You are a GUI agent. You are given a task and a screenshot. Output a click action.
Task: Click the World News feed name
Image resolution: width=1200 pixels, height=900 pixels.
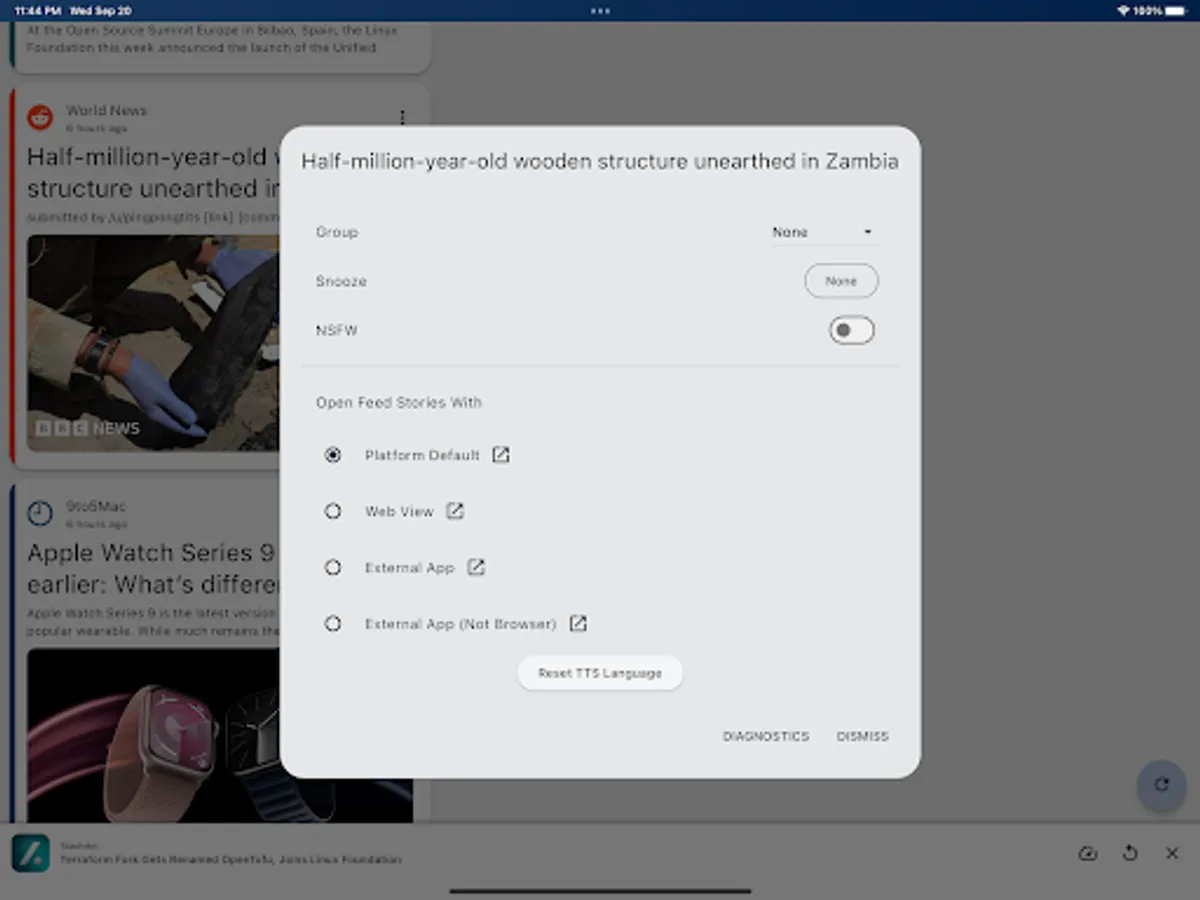pos(106,110)
